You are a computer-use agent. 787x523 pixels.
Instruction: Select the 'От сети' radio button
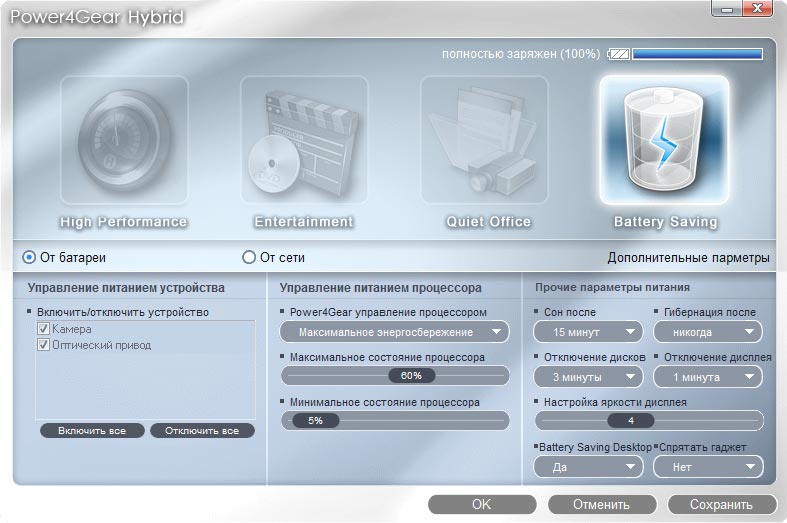pyautogui.click(x=248, y=257)
